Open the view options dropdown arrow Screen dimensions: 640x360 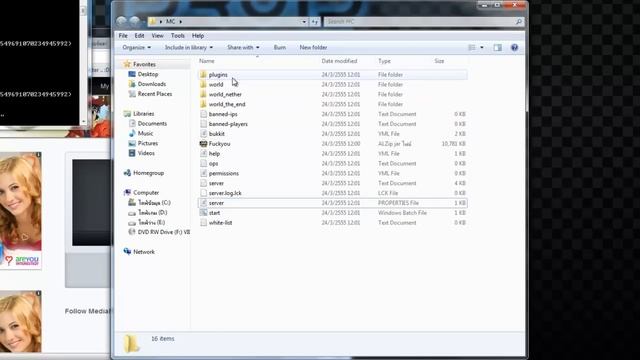[x=482, y=48]
